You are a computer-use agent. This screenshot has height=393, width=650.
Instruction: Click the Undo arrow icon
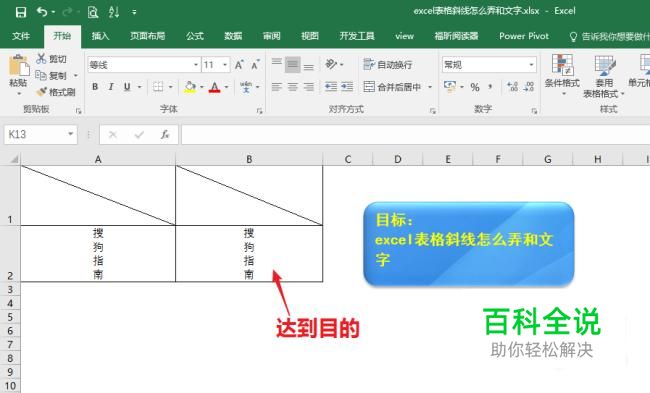coord(42,12)
